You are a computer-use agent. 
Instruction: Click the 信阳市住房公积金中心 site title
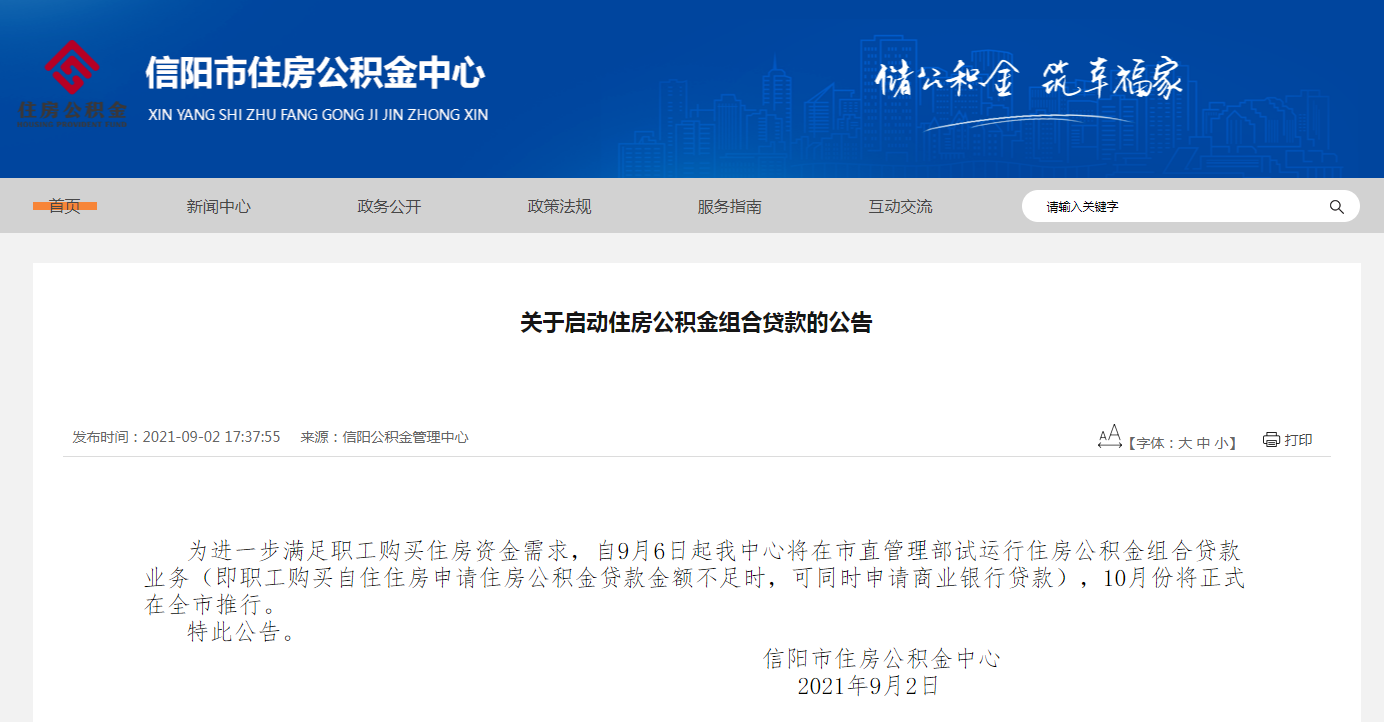coord(315,74)
